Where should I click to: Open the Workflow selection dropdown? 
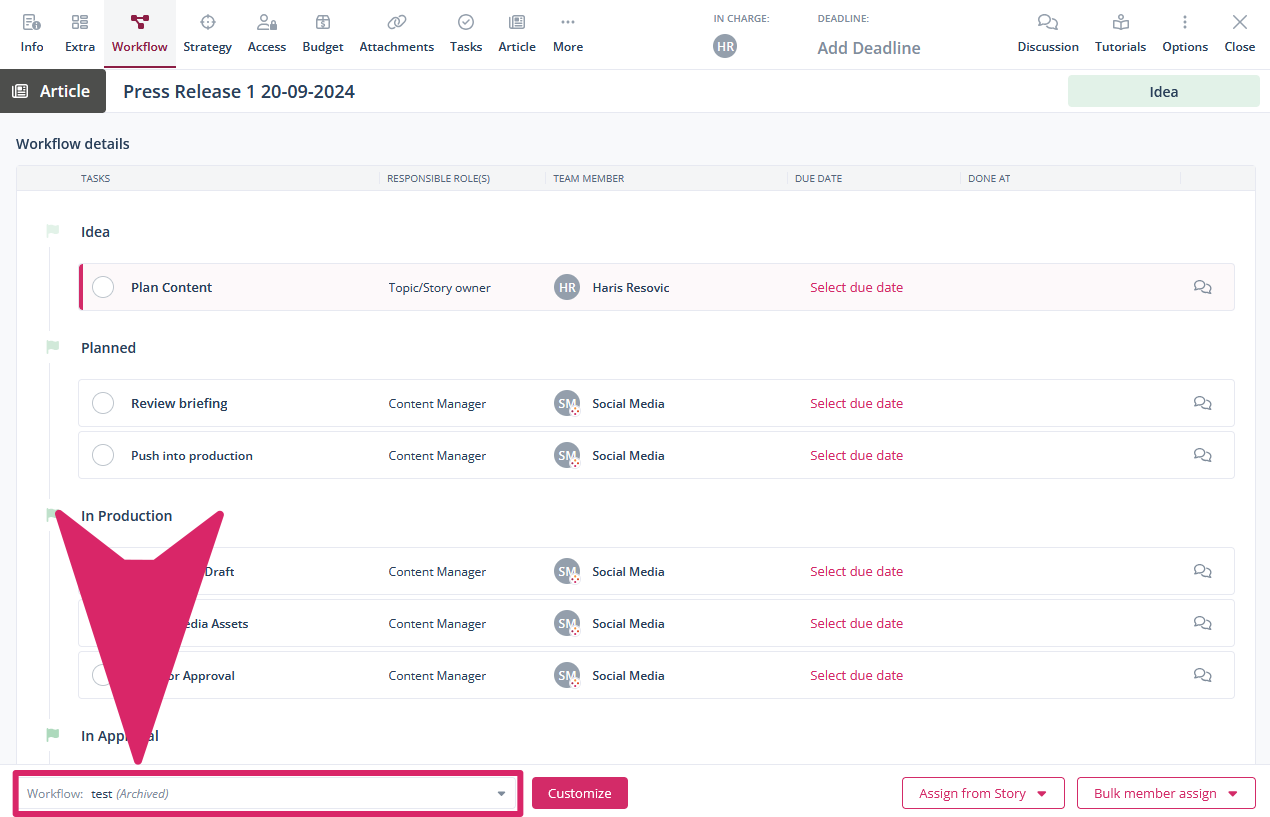point(267,793)
